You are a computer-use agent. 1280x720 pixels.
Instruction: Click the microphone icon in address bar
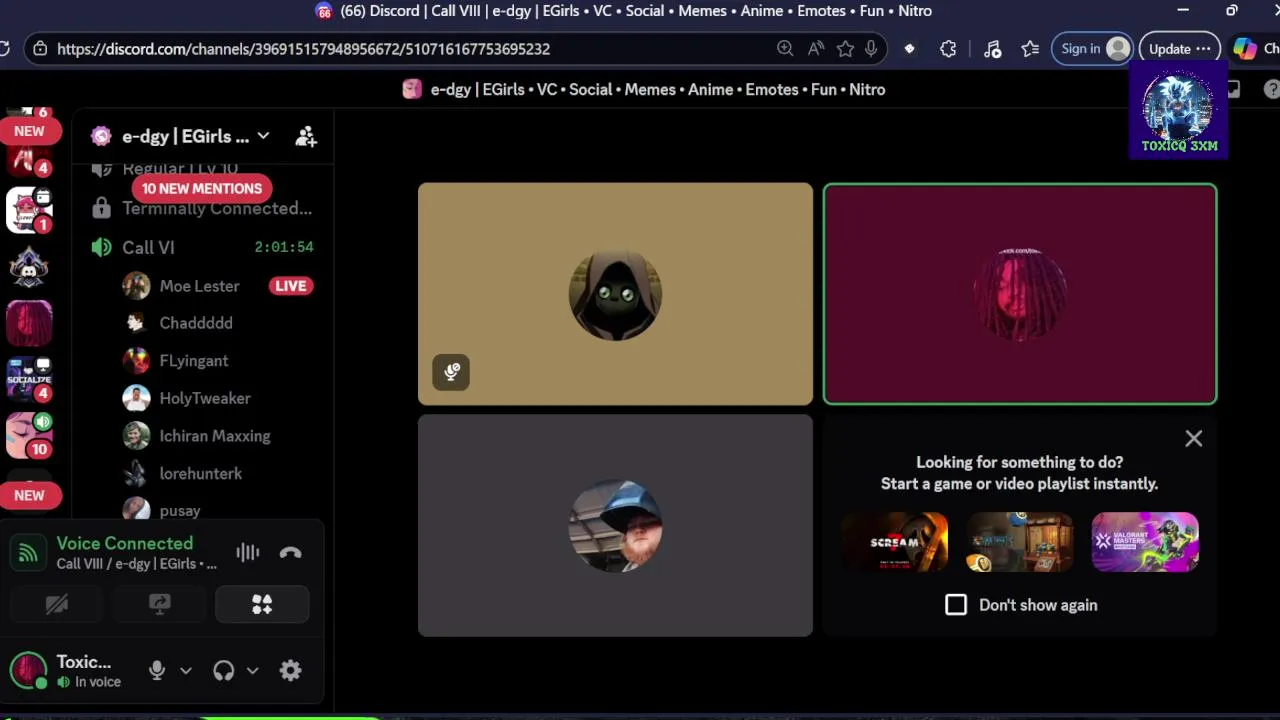pyautogui.click(x=872, y=49)
